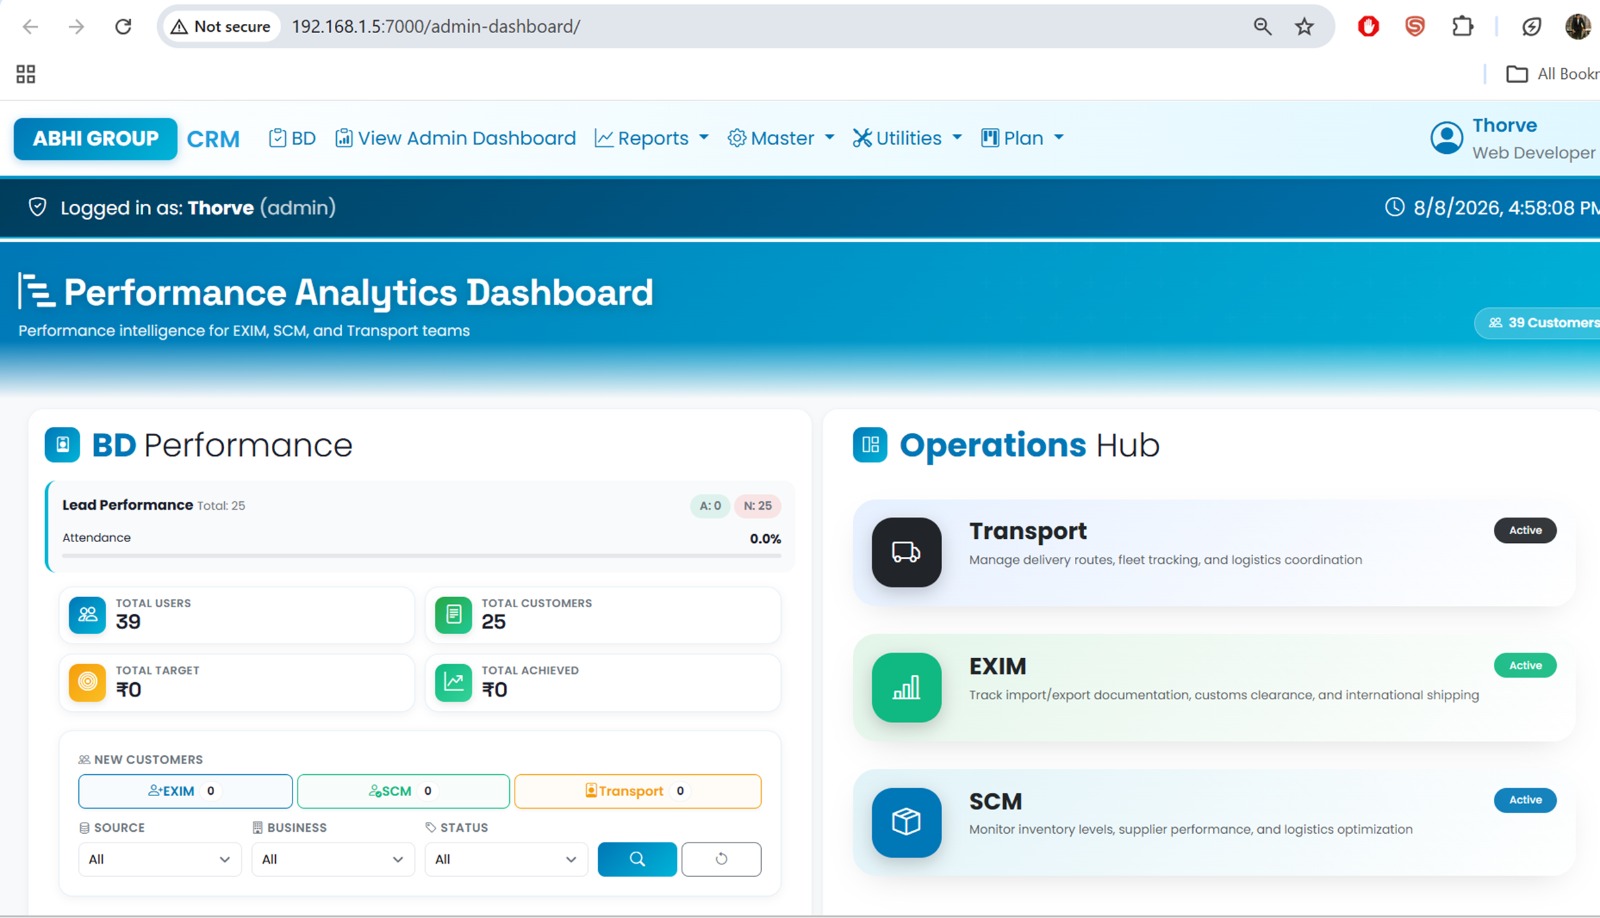Expand the Reports dropdown menu

pyautogui.click(x=652, y=138)
